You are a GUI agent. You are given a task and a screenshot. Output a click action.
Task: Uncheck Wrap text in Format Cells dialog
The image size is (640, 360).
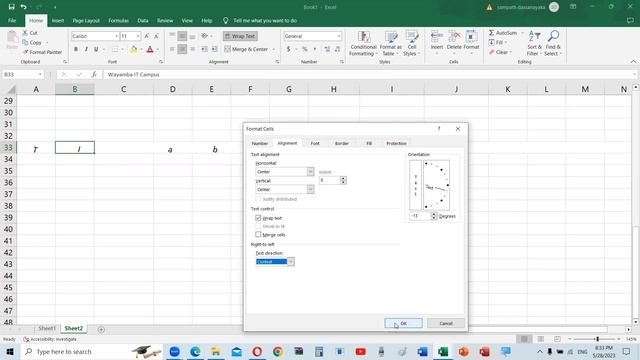[258, 218]
